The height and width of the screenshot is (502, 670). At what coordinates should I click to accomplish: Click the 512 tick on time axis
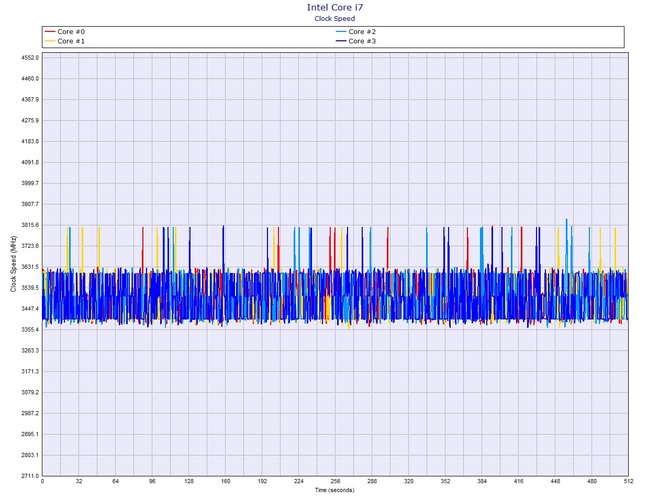[x=628, y=481]
